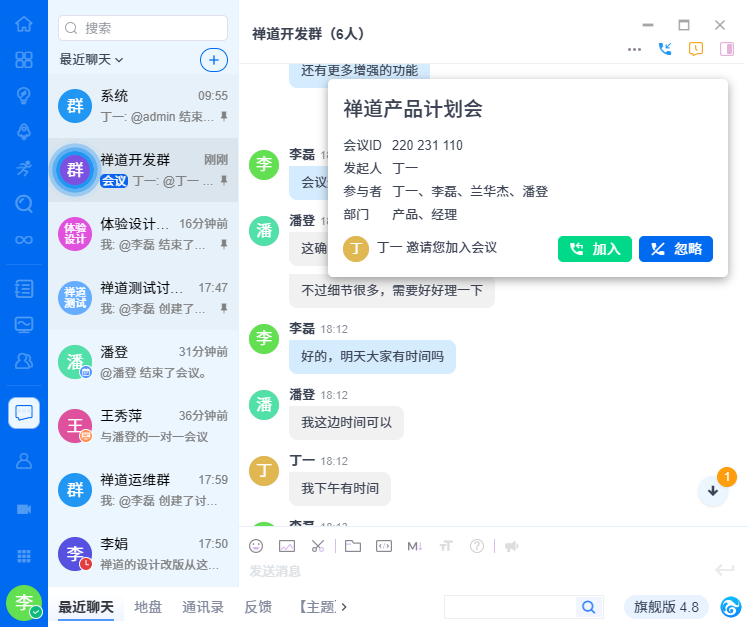Click the 搜索 search field
The height and width of the screenshot is (627, 748).
coord(143,28)
